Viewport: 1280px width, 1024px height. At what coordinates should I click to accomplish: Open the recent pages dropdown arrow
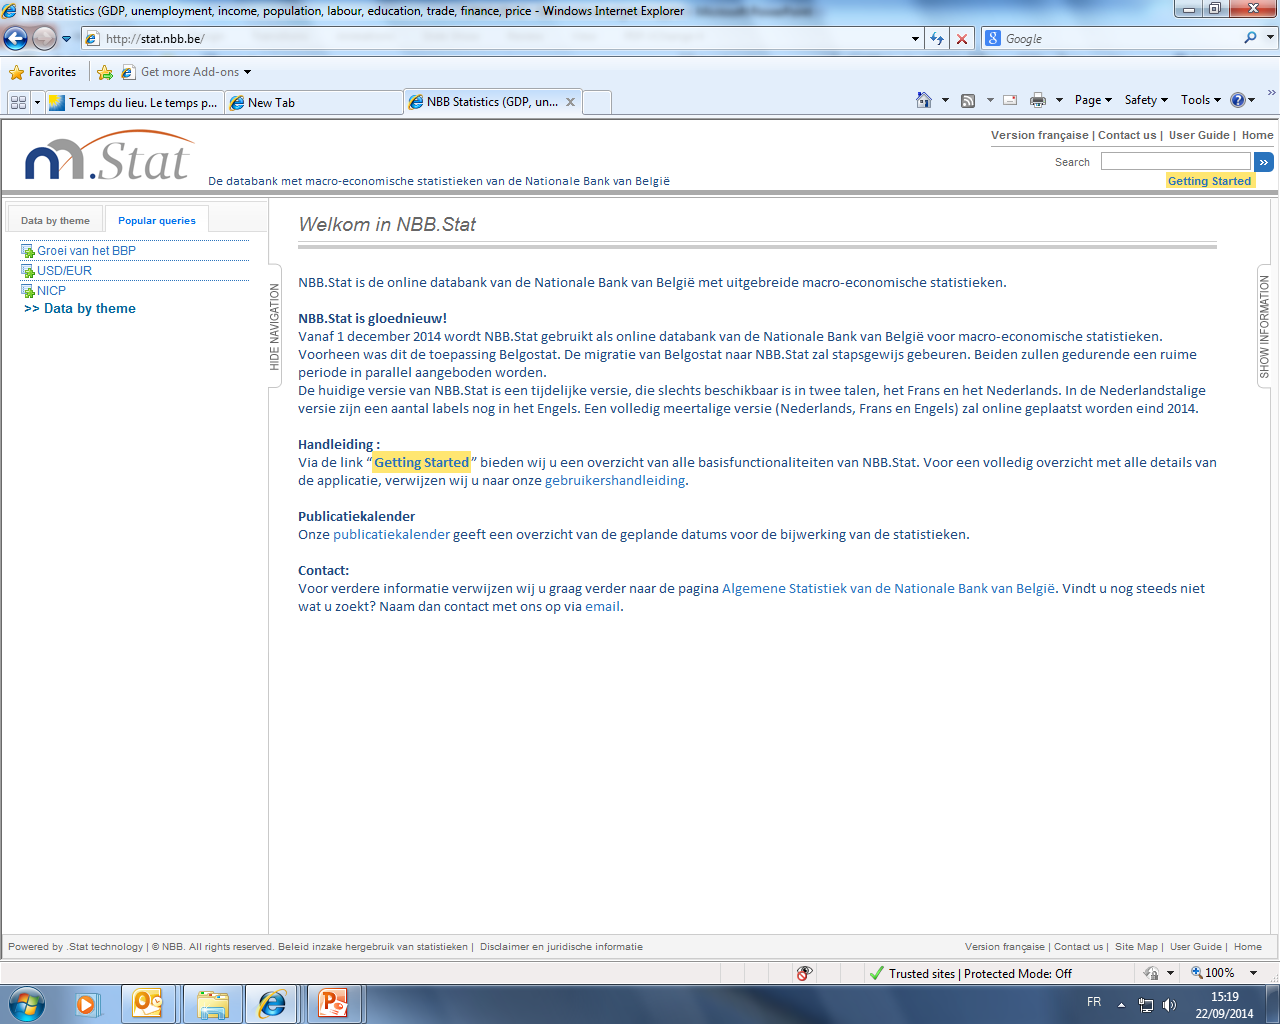pos(67,39)
